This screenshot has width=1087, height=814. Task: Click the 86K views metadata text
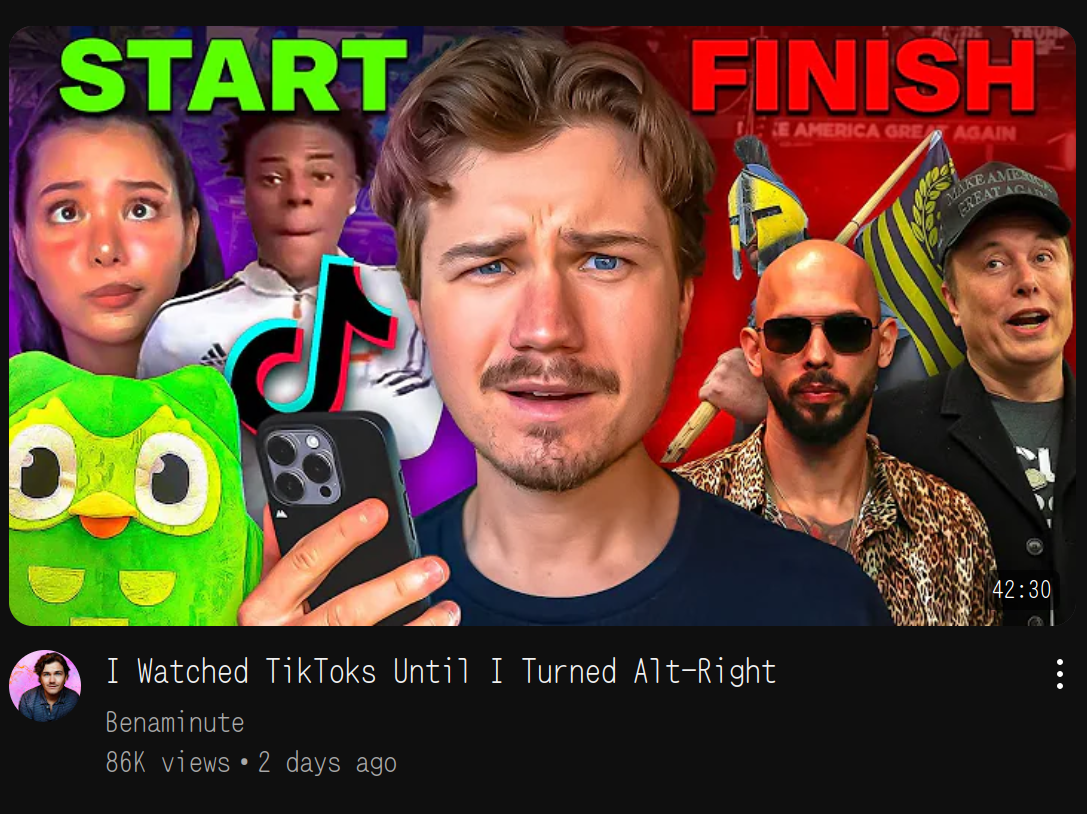point(167,763)
